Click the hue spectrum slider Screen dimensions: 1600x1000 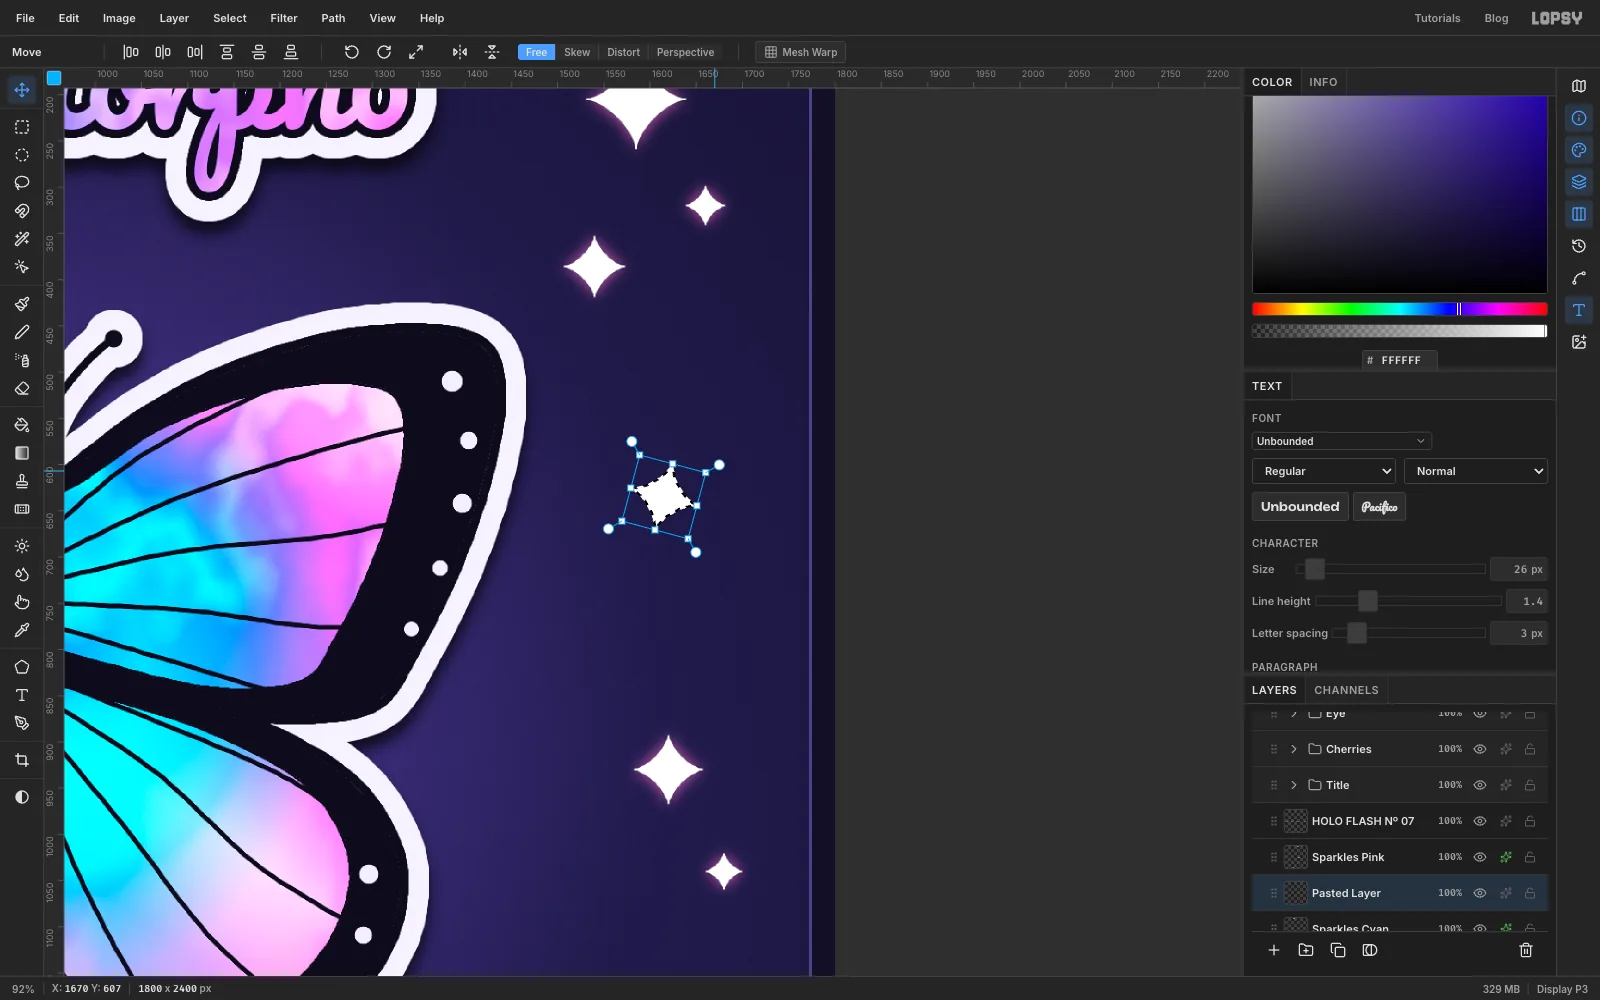pyautogui.click(x=1400, y=309)
